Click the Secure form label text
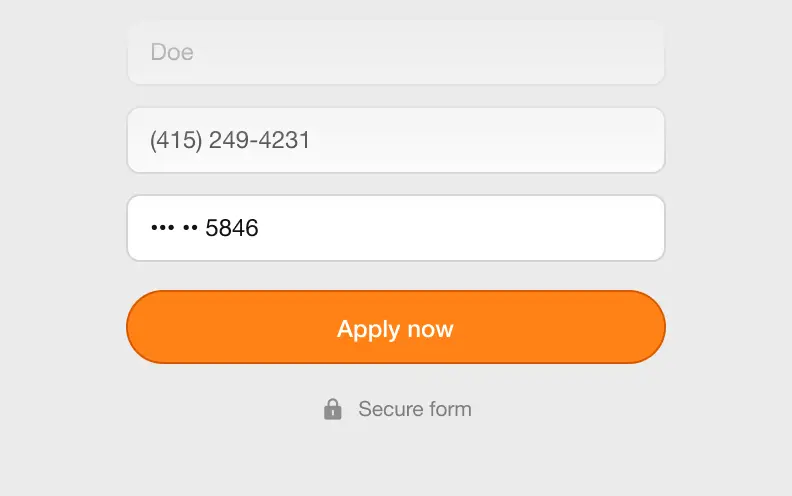The image size is (792, 496). (415, 409)
